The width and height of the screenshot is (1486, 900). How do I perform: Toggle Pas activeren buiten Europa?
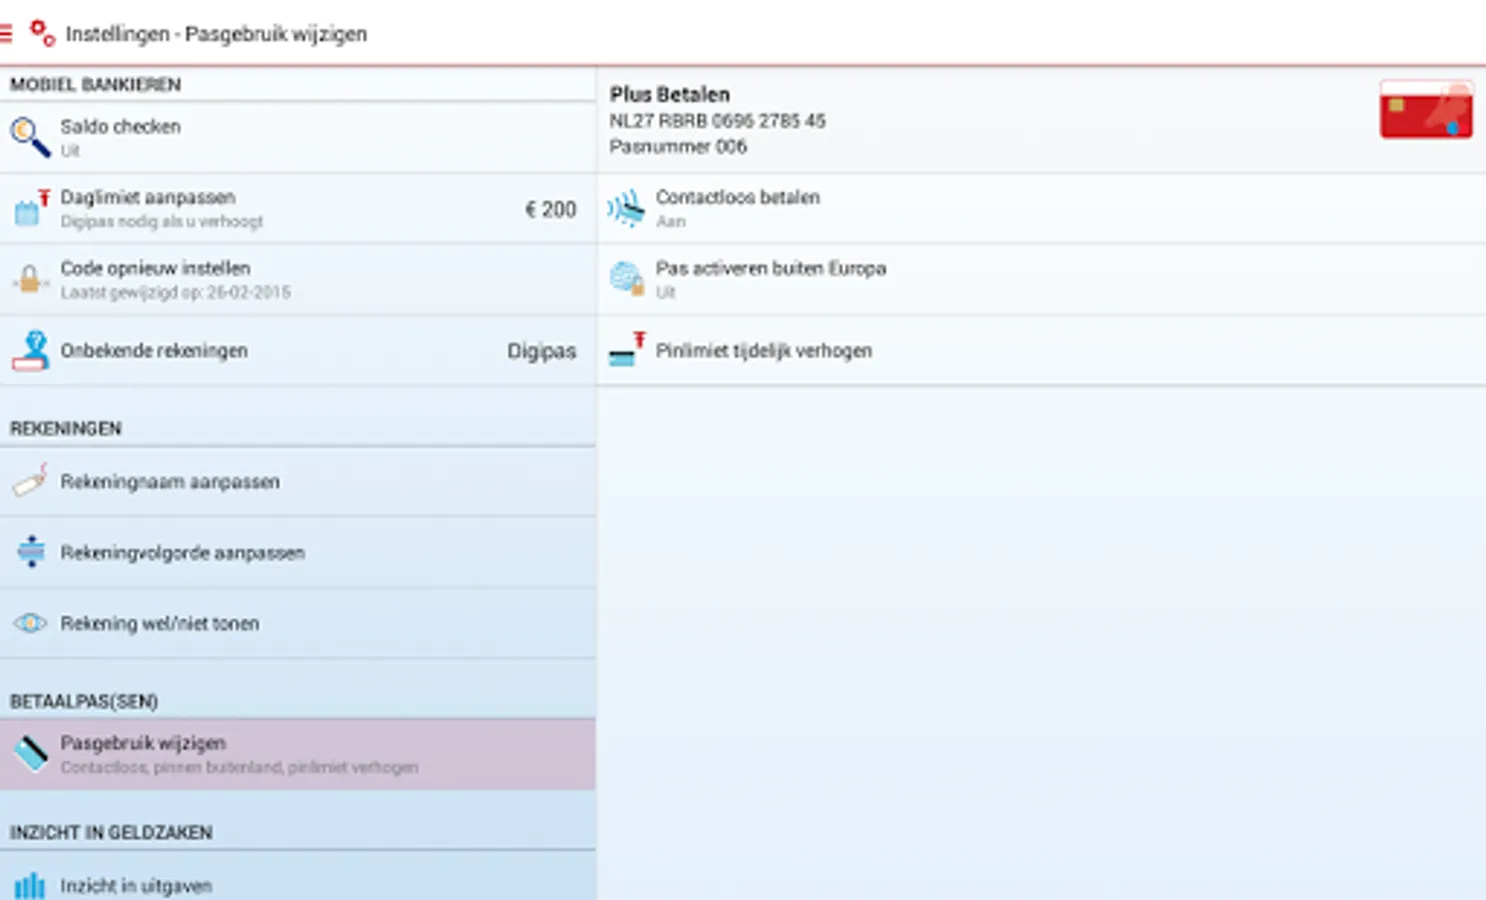(1042, 279)
